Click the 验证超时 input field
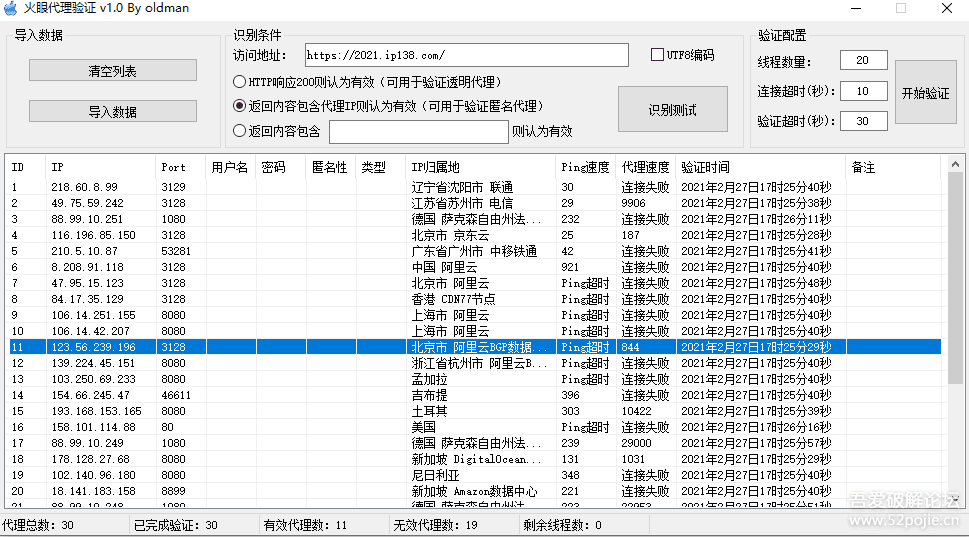The image size is (969, 537). coord(863,122)
